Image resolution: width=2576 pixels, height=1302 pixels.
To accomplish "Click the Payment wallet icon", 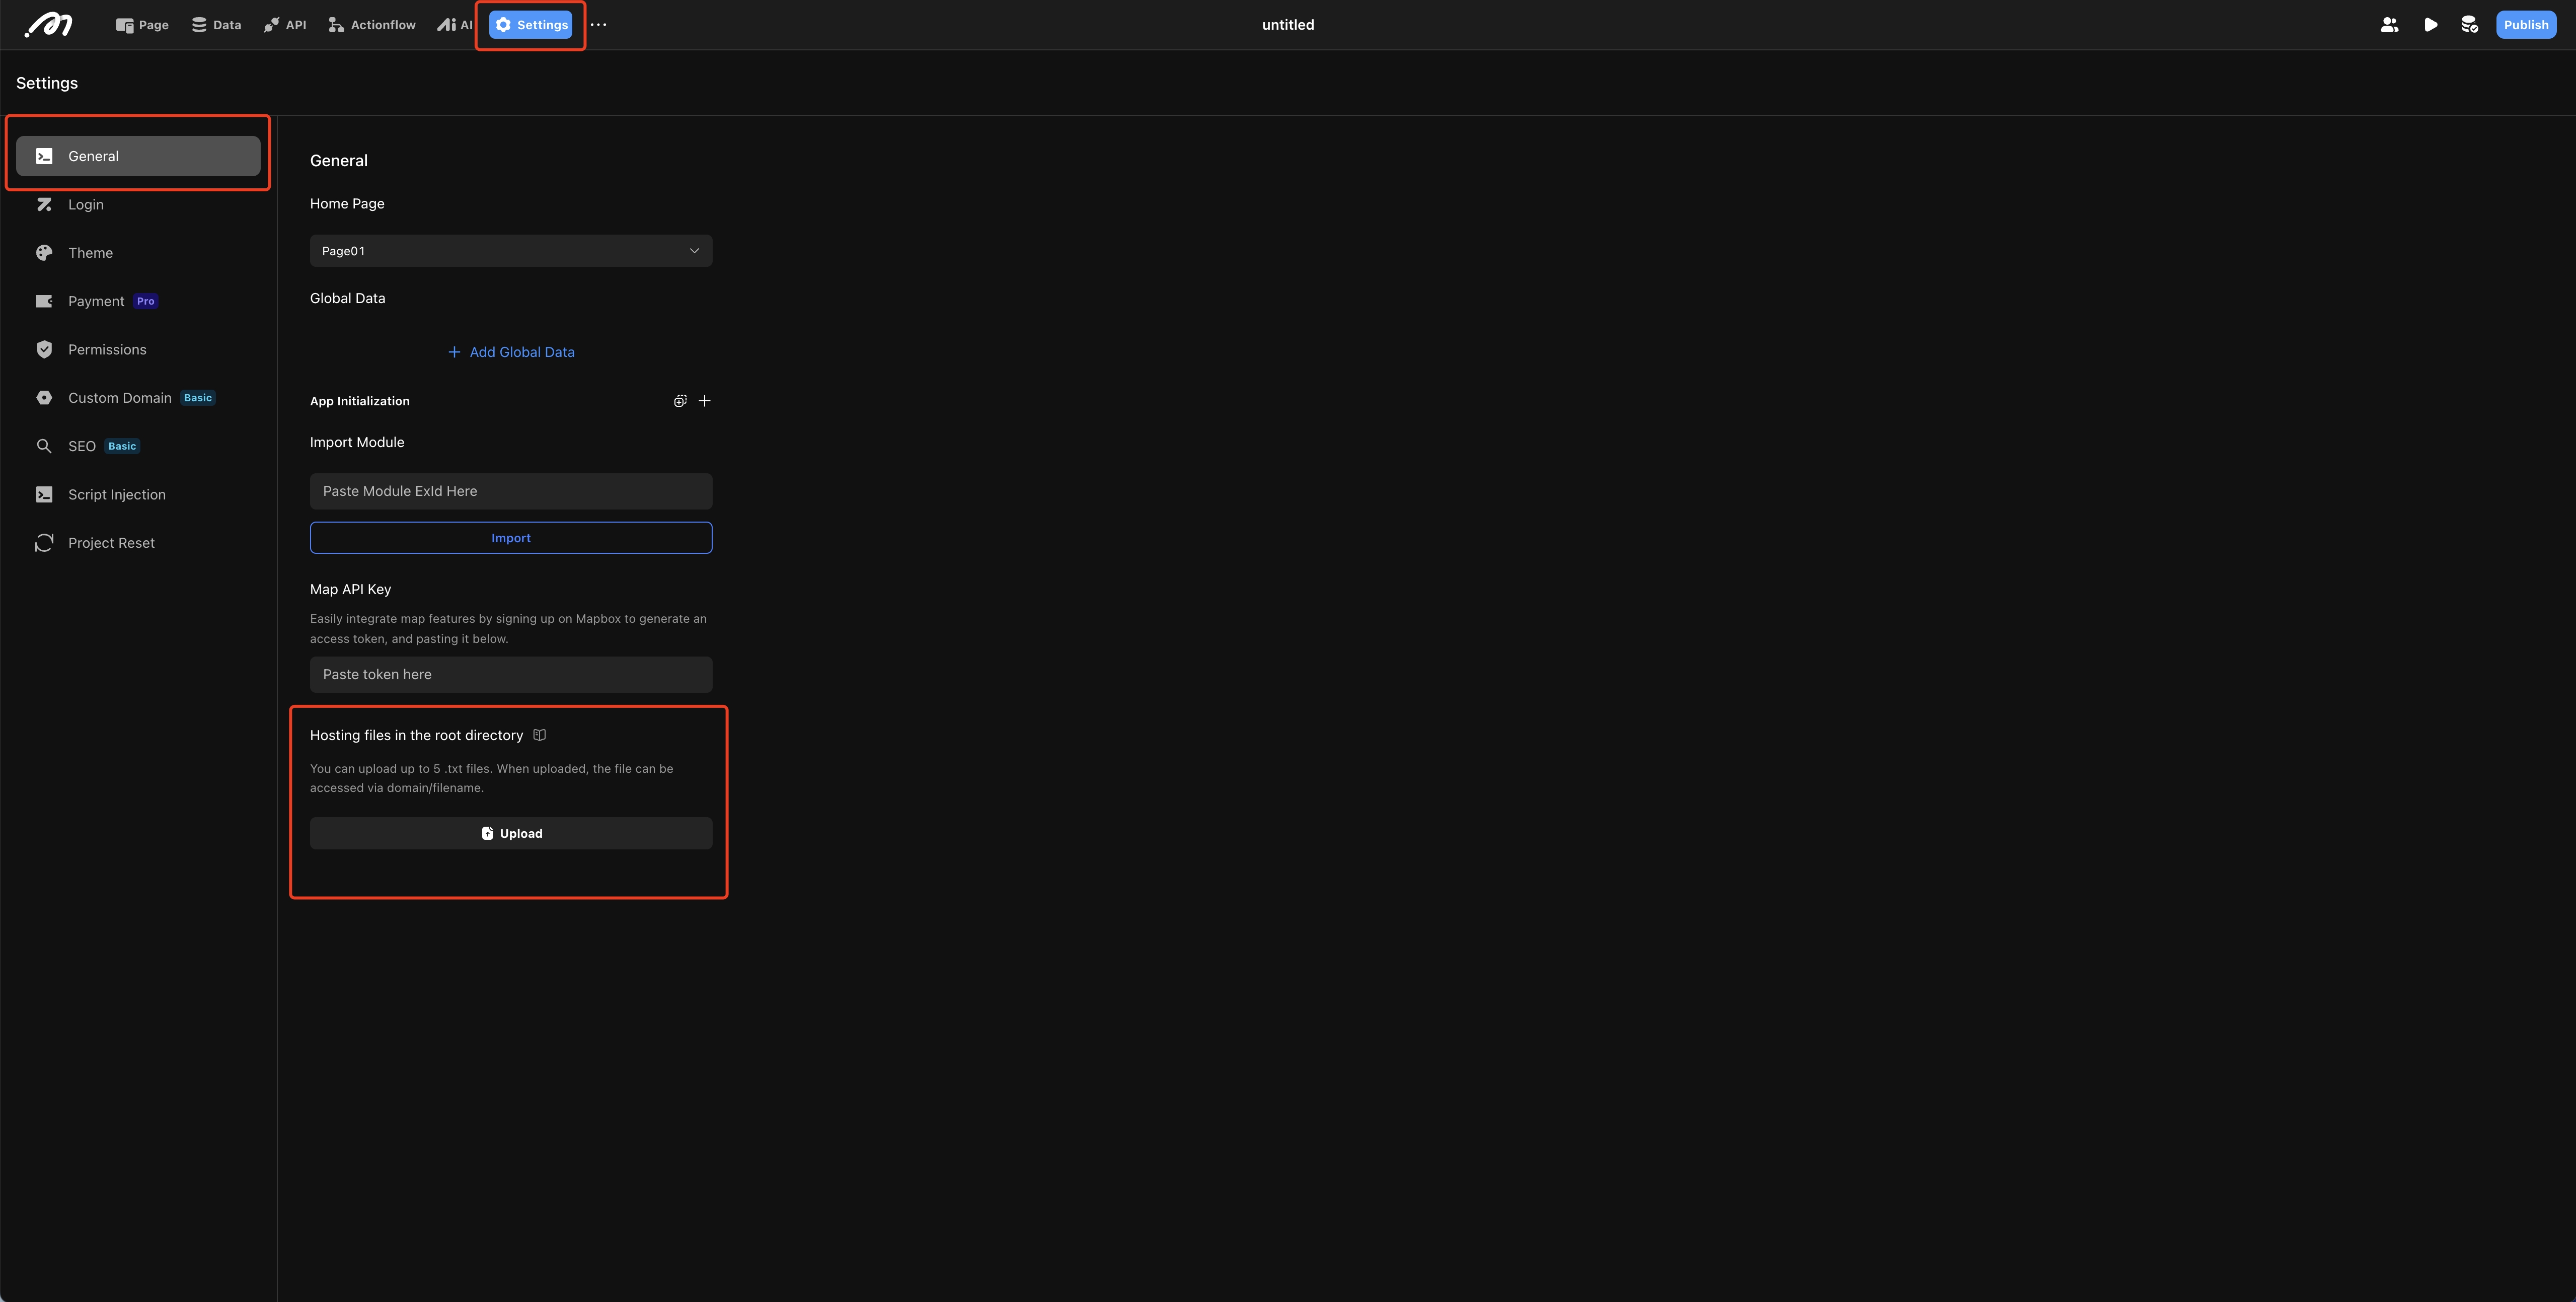I will pos(44,301).
